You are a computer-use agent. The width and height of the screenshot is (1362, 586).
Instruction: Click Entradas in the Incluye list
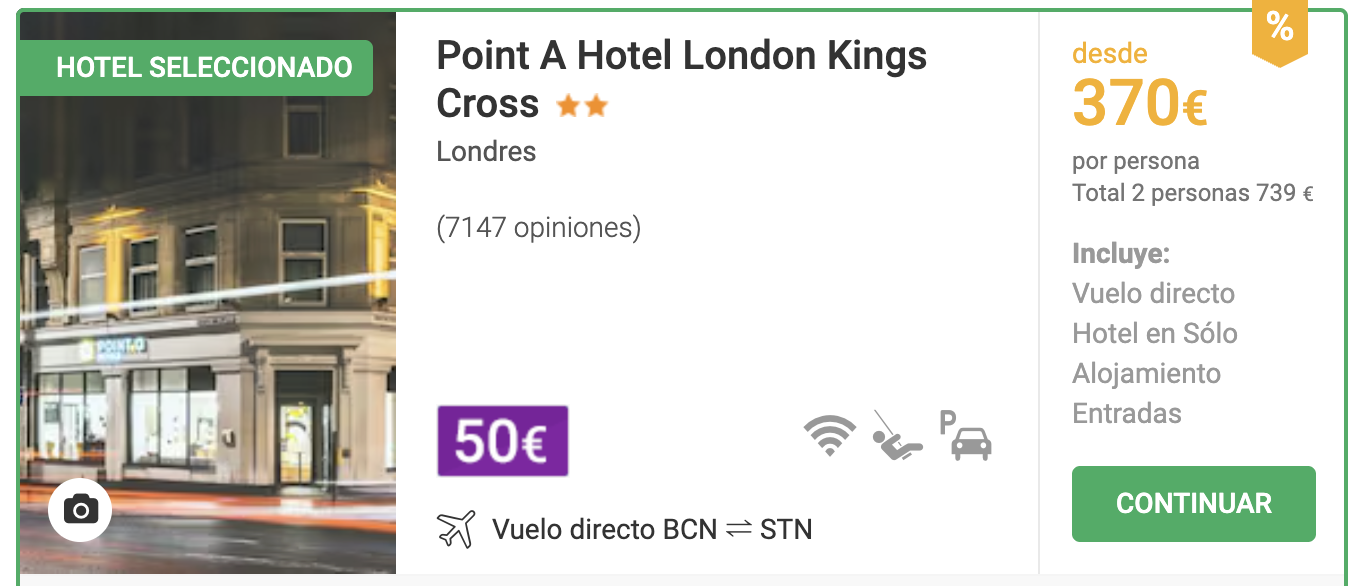1126,413
